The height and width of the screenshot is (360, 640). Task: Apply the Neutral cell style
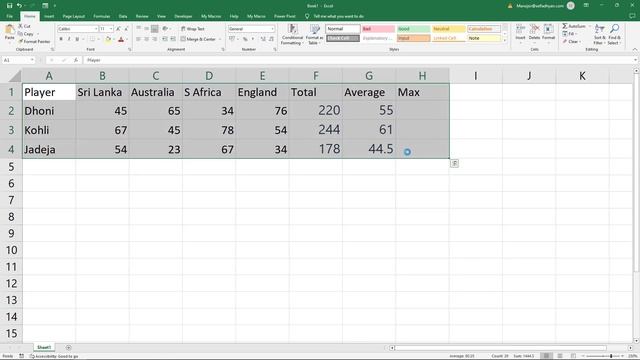click(x=449, y=29)
